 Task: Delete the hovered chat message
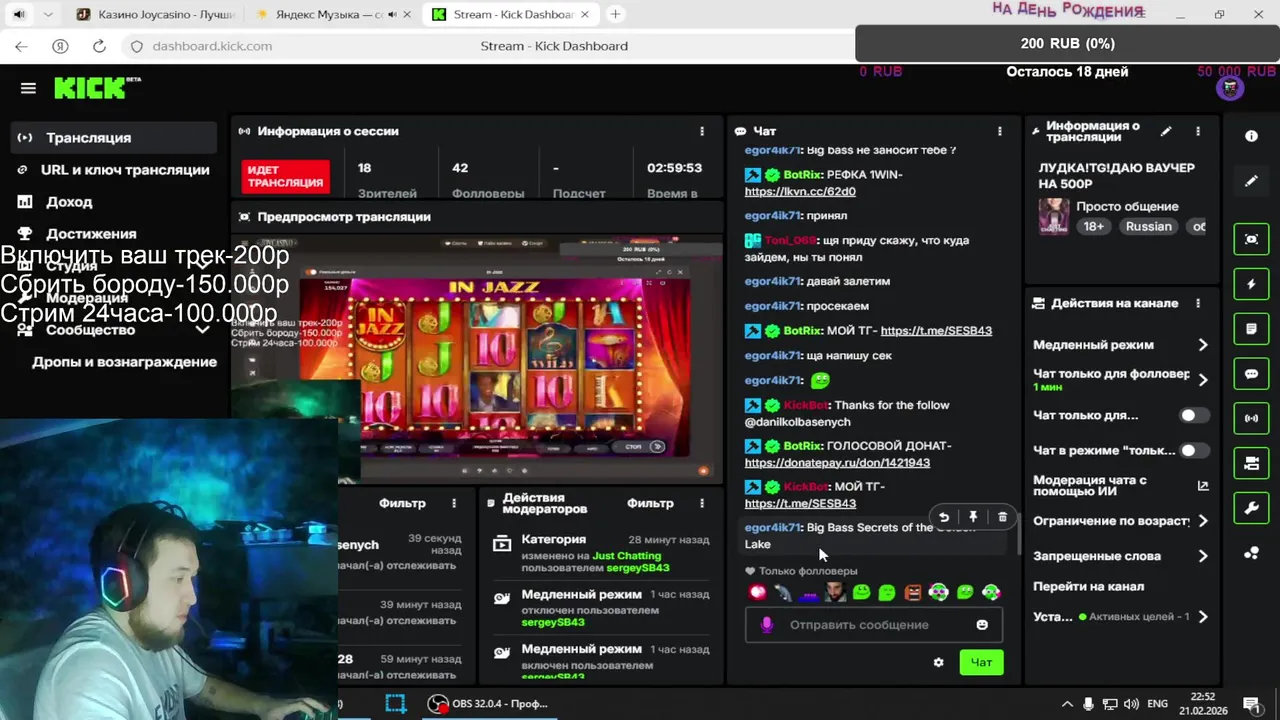(1002, 517)
